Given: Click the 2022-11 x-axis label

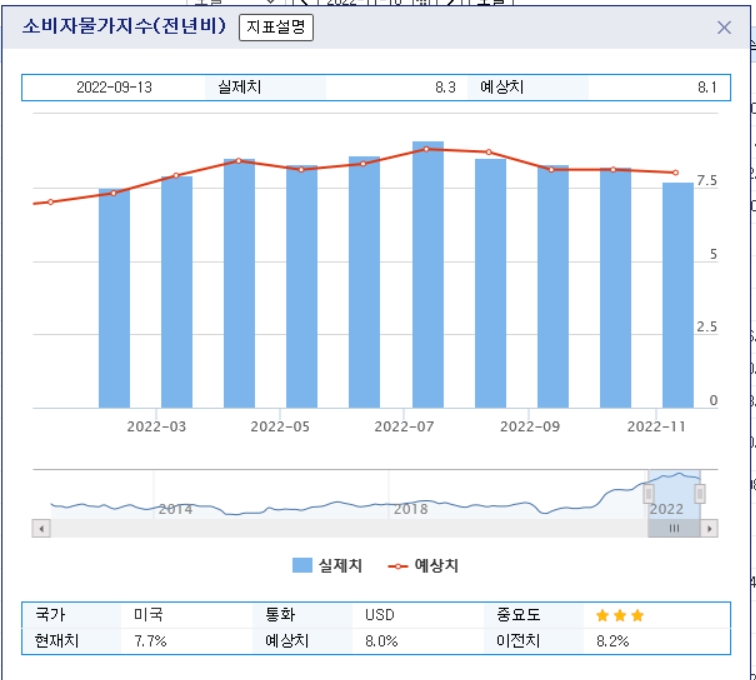Looking at the screenshot, I should (x=656, y=426).
